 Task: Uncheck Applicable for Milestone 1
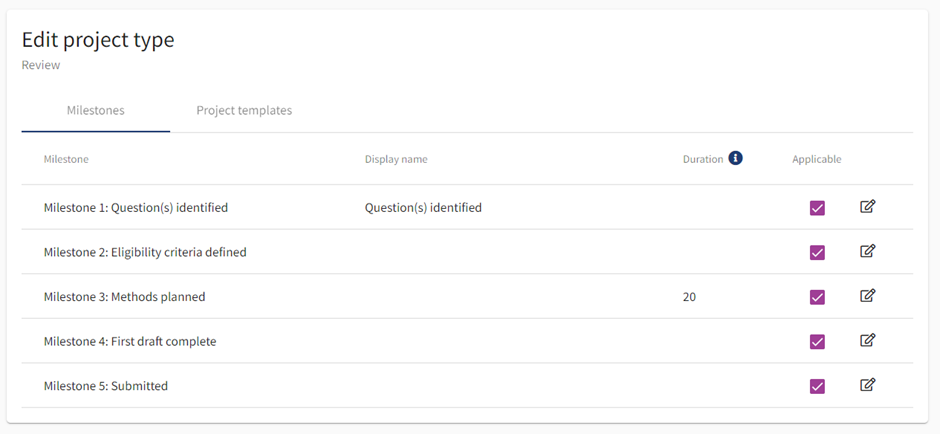point(817,208)
